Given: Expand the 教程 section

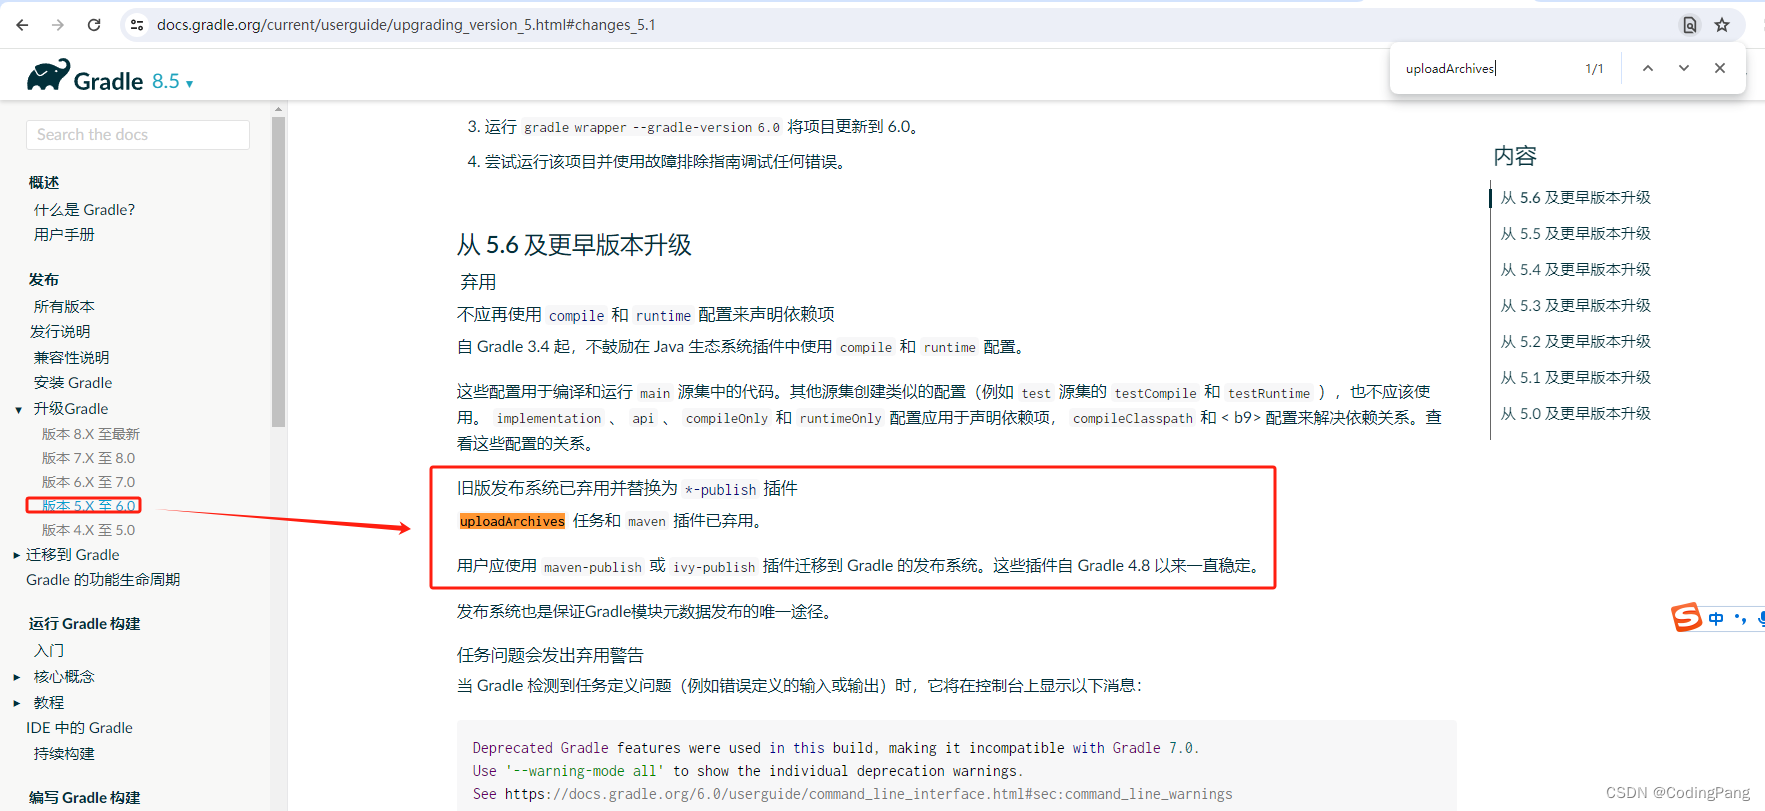Looking at the screenshot, I should click(x=16, y=703).
